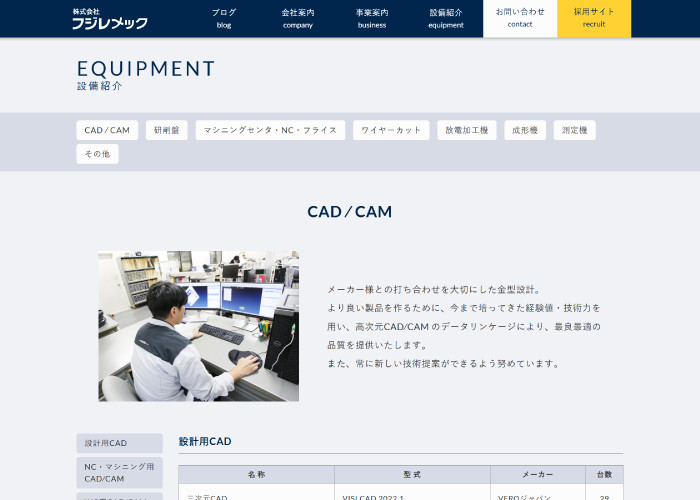The image size is (700, 500).
Task: Show the 測定機 equipment section
Action: [x=575, y=130]
